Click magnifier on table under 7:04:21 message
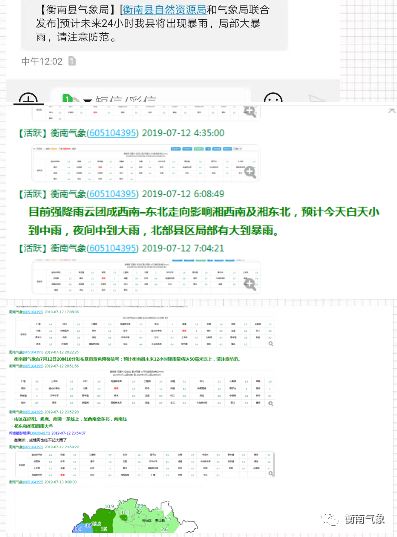397x537 pixels. tap(250, 284)
